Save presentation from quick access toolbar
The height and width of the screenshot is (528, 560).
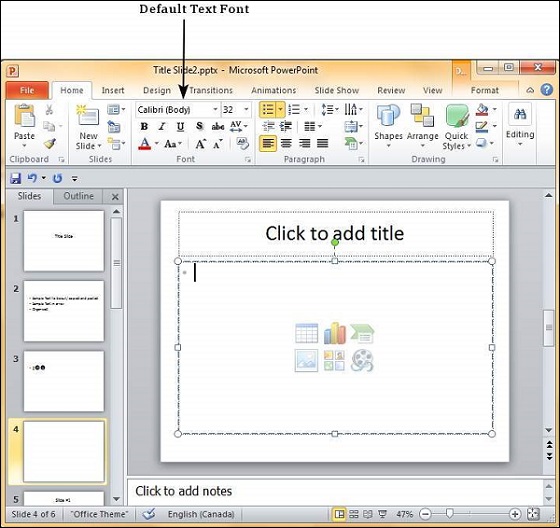[x=15, y=178]
